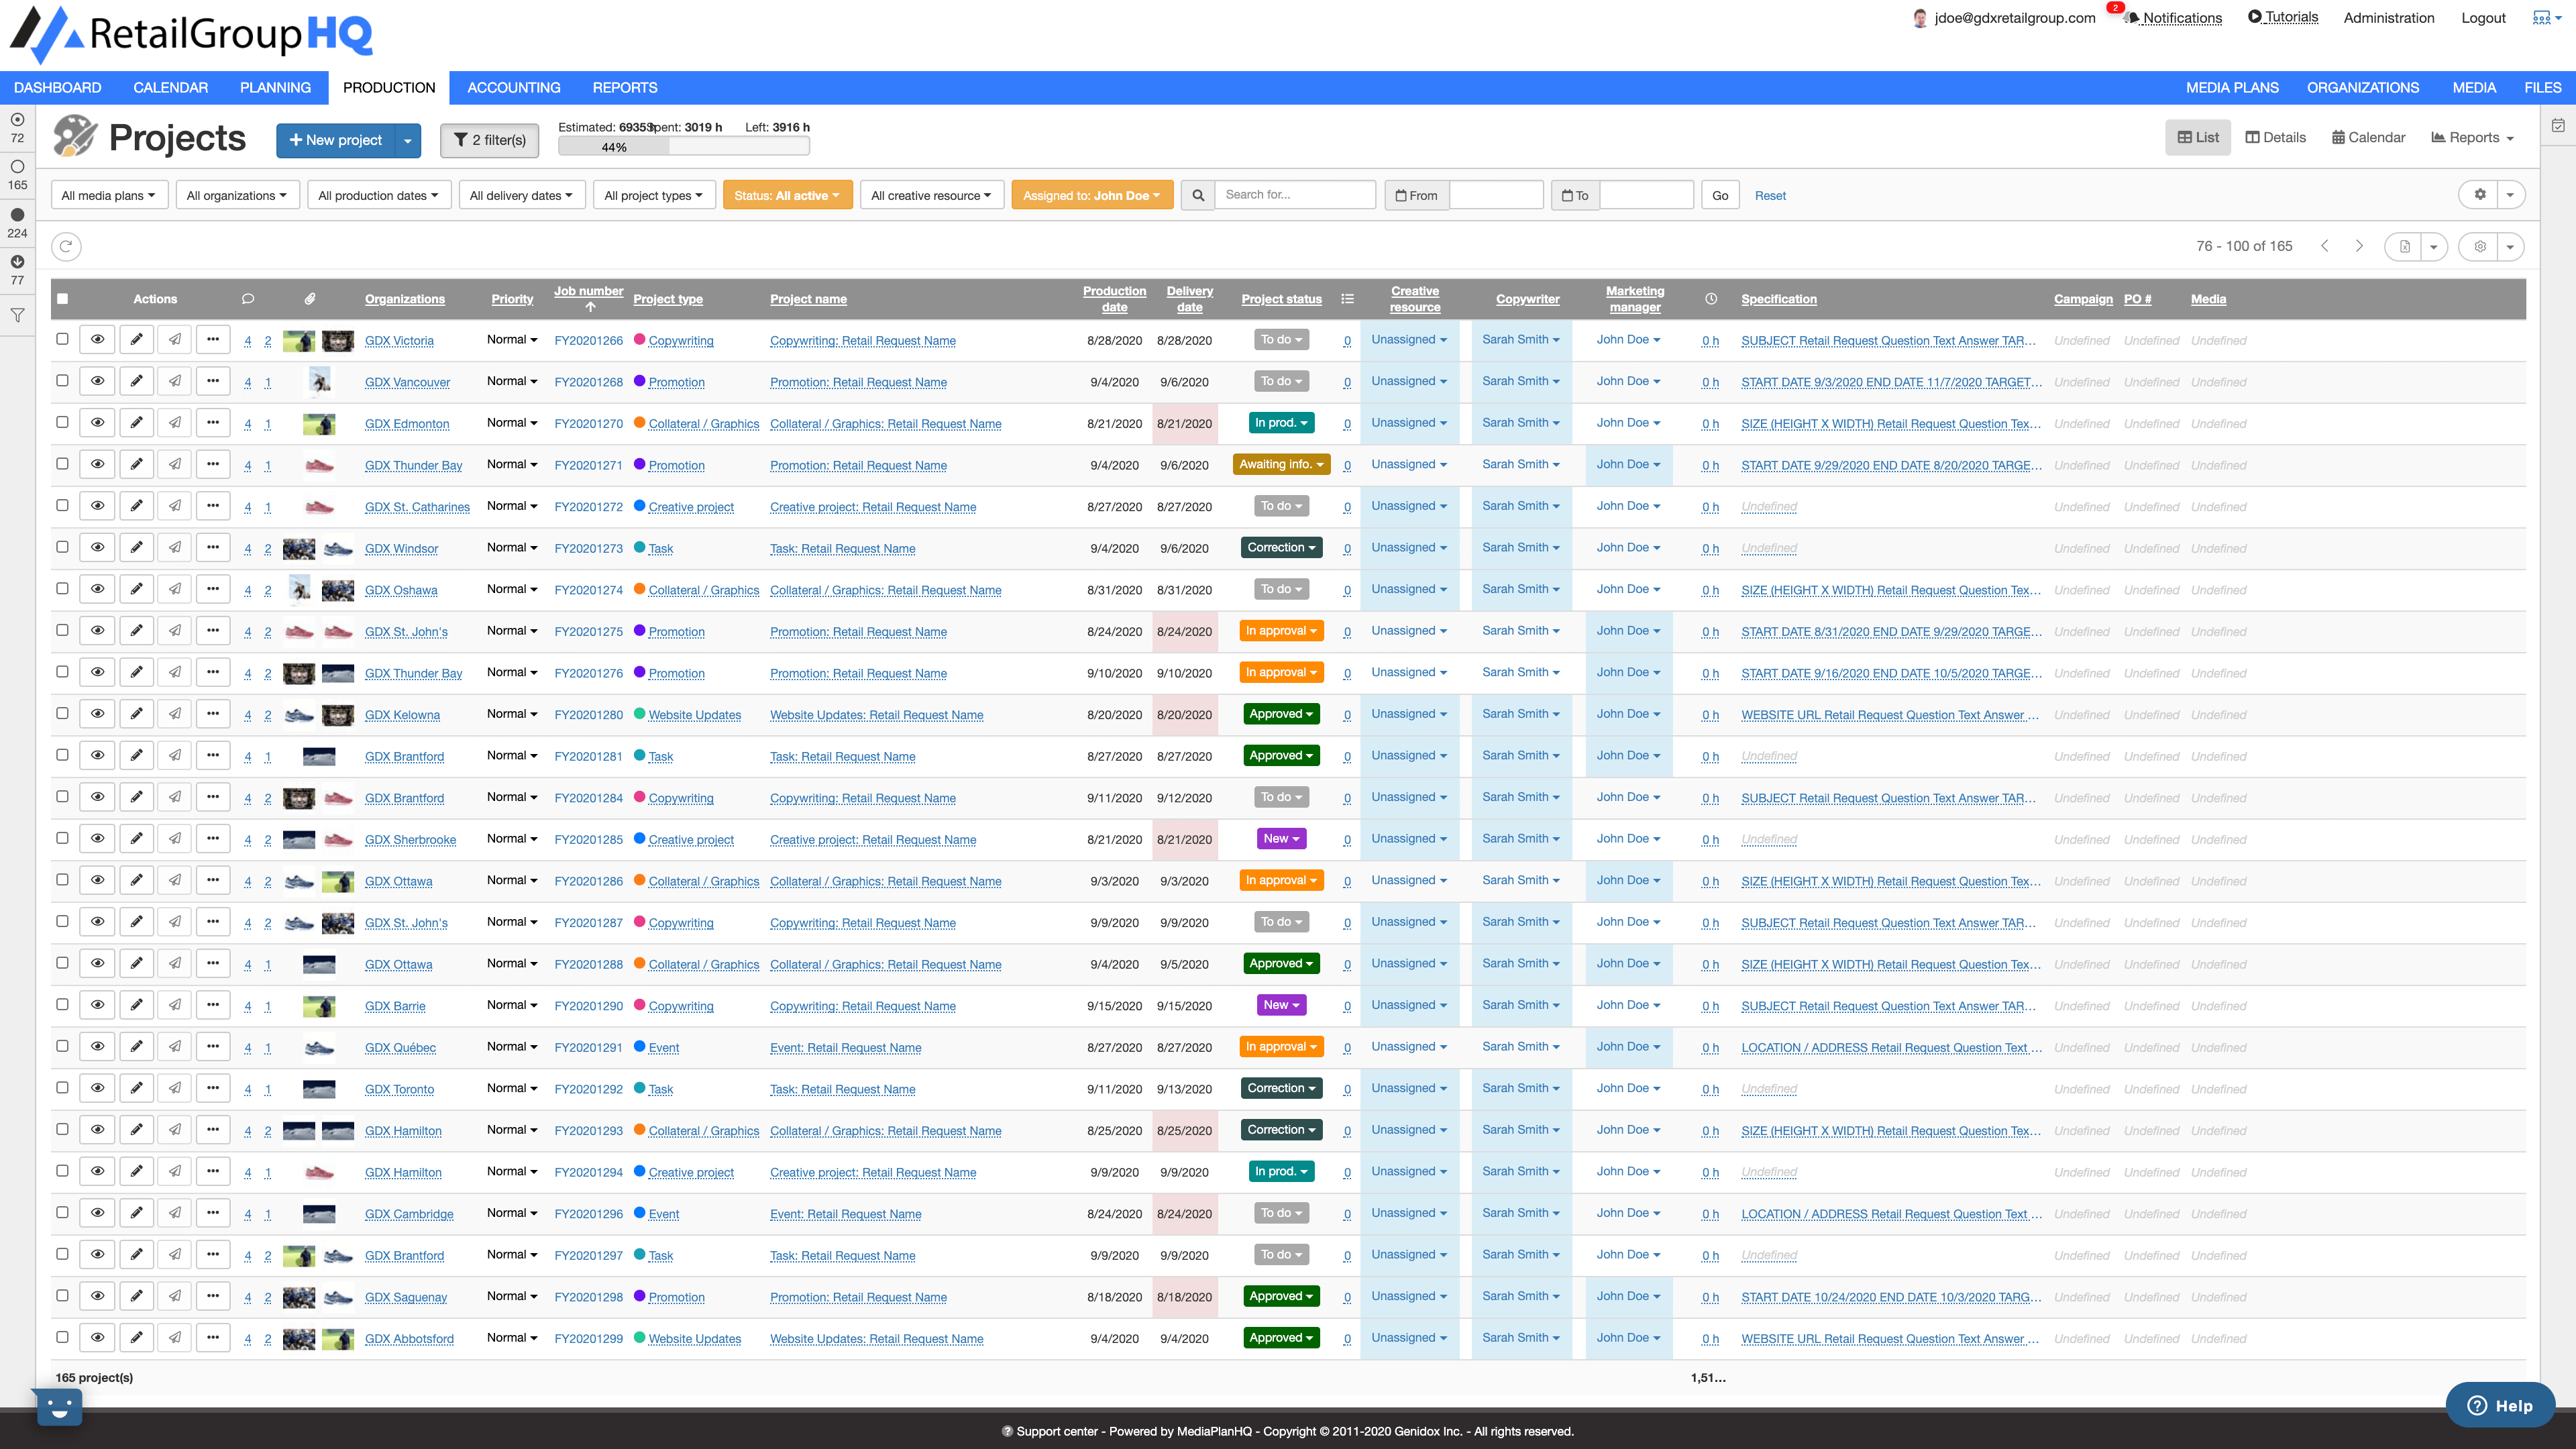Open more actions for GDX Thunder Bay row
This screenshot has height=1449, width=2576.
[213, 464]
